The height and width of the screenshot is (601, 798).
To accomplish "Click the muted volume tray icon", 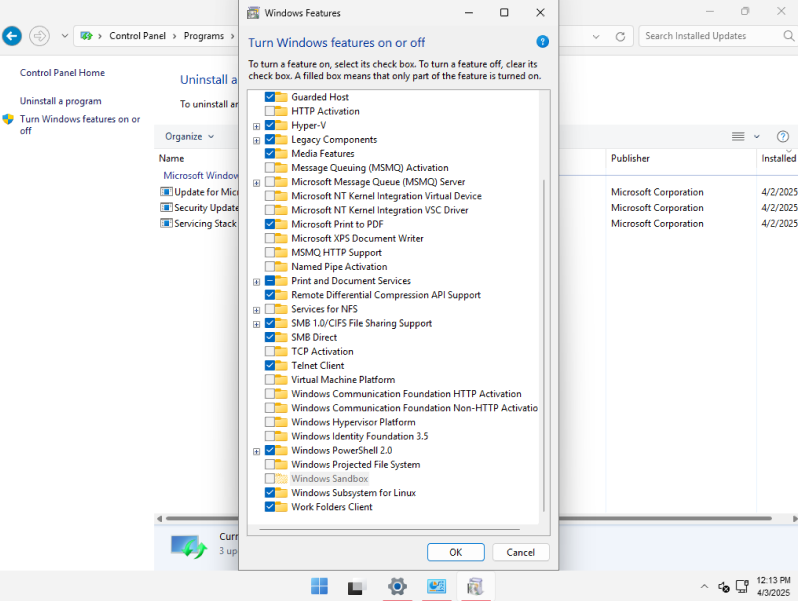I will click(x=724, y=587).
